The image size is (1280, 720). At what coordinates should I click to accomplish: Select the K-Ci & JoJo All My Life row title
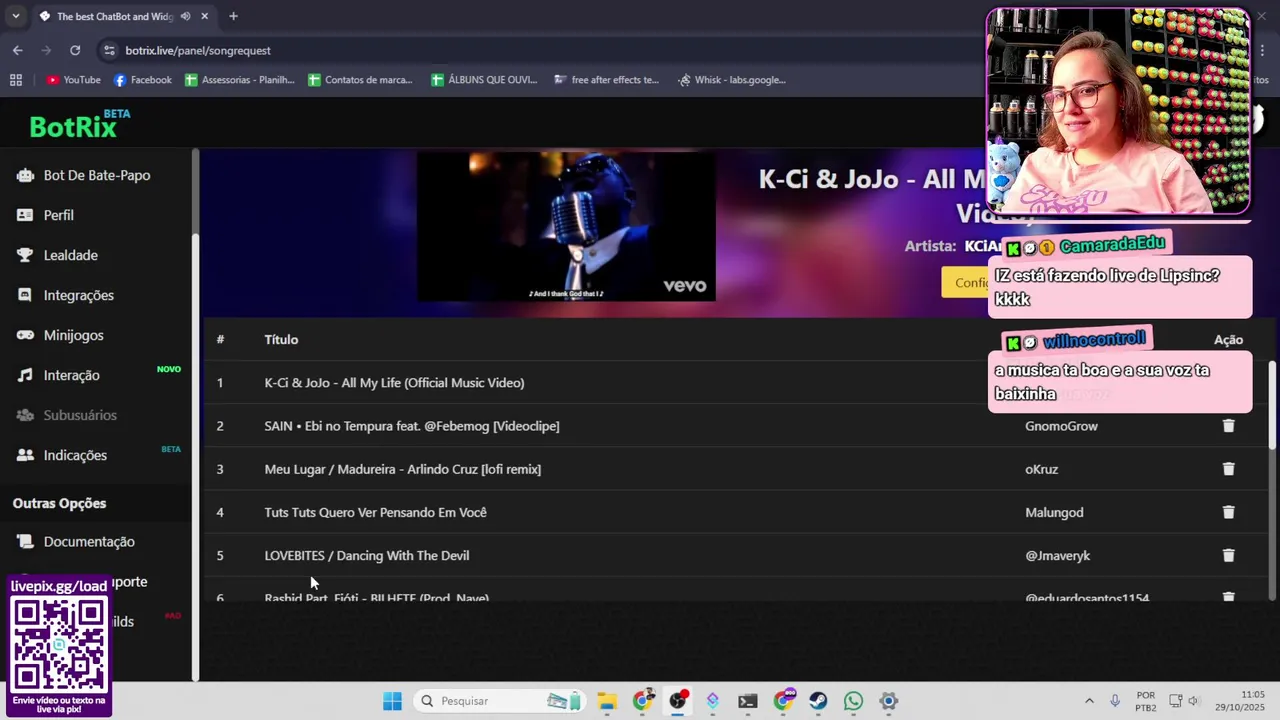(394, 382)
